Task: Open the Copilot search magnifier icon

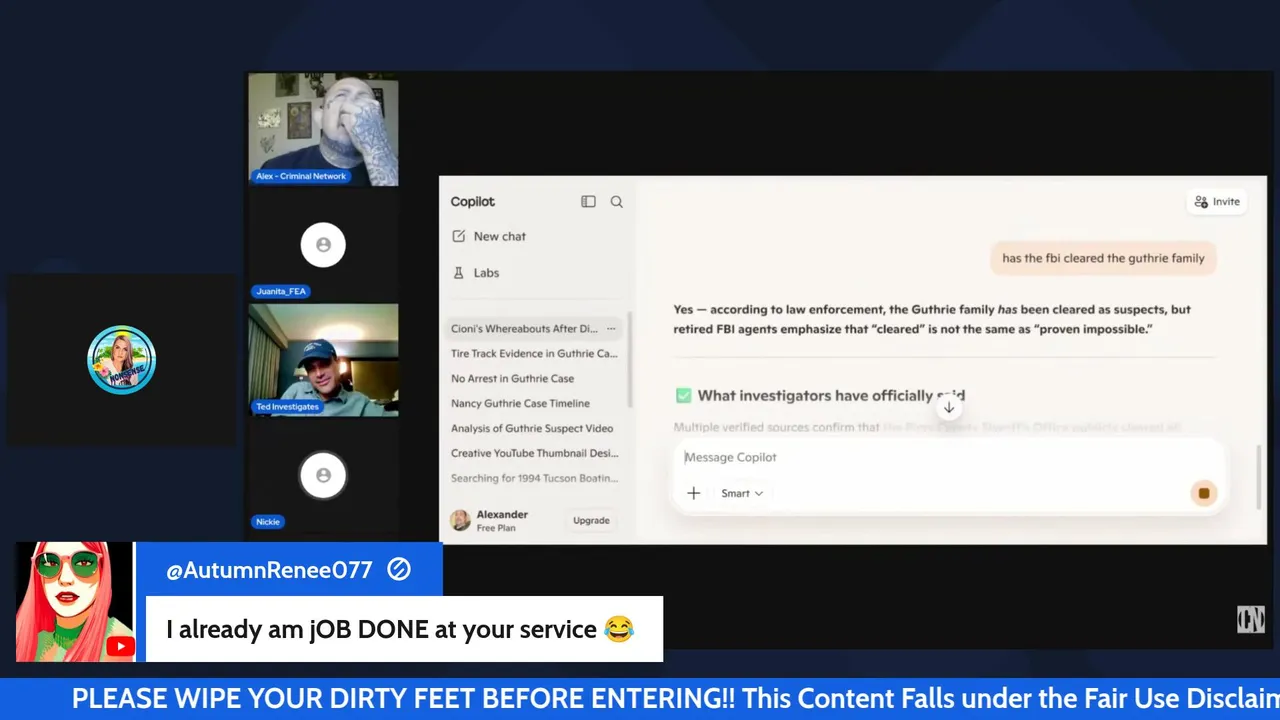Action: [617, 202]
